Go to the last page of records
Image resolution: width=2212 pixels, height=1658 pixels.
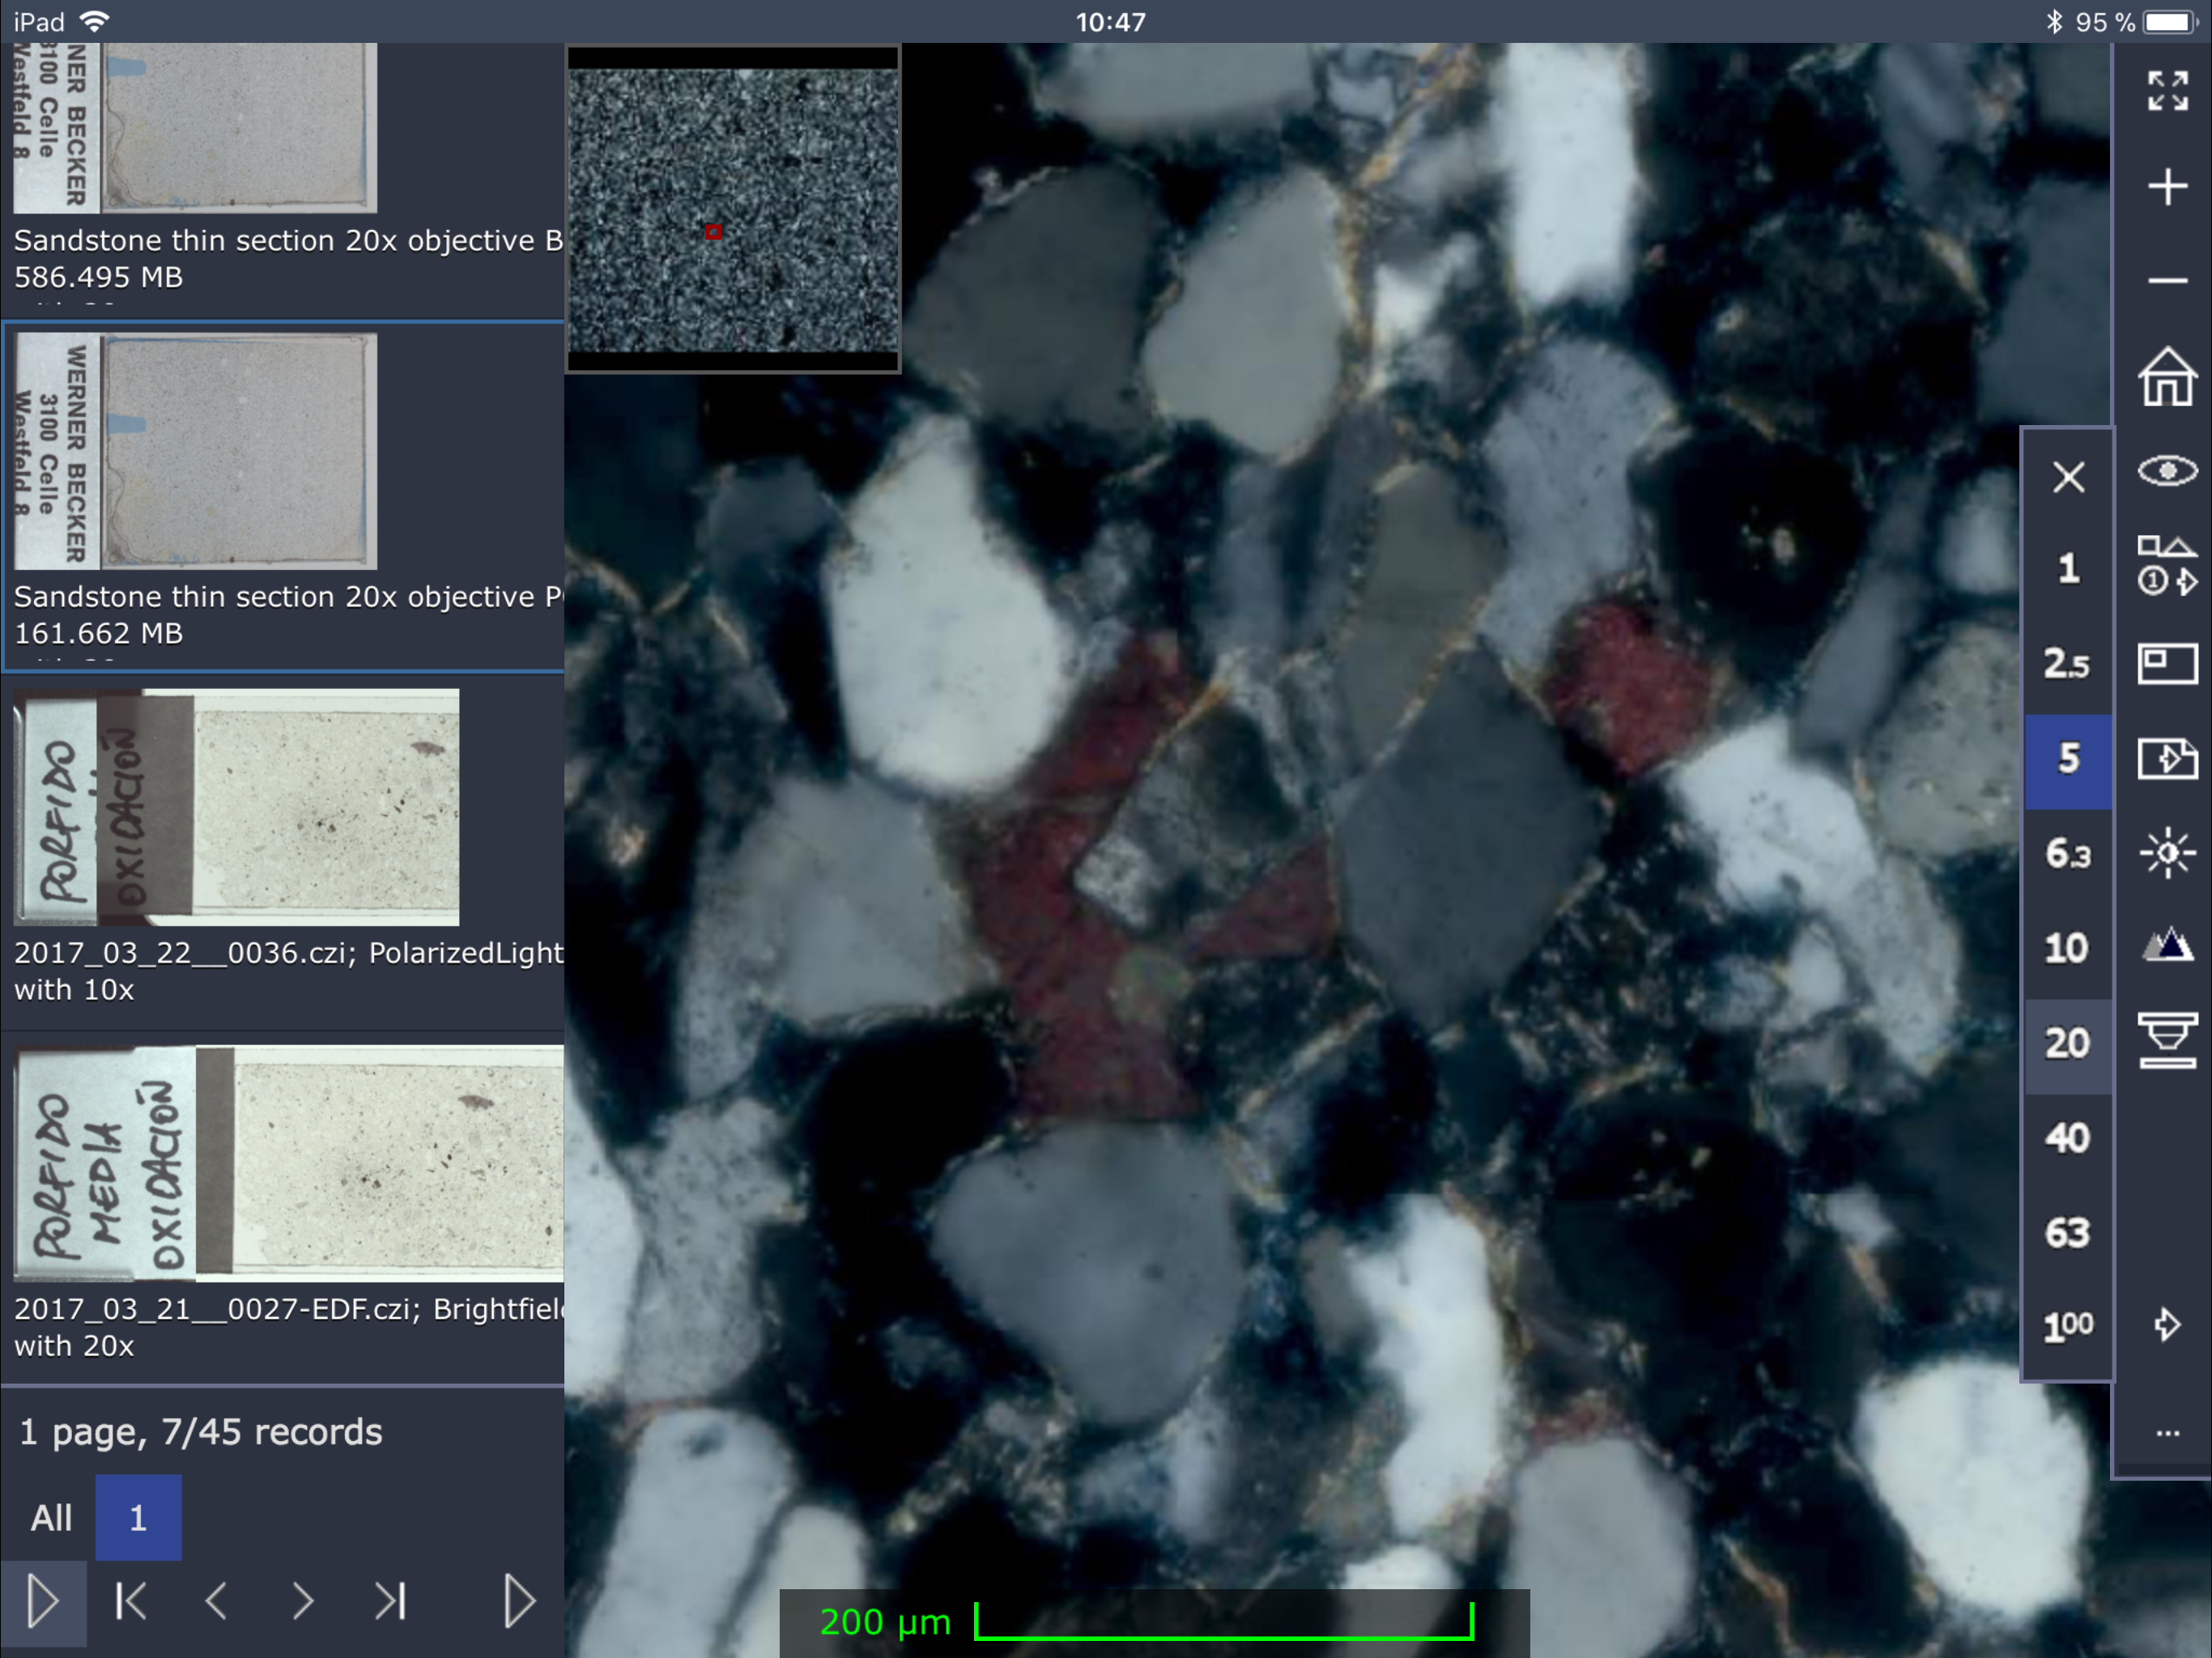(390, 1601)
